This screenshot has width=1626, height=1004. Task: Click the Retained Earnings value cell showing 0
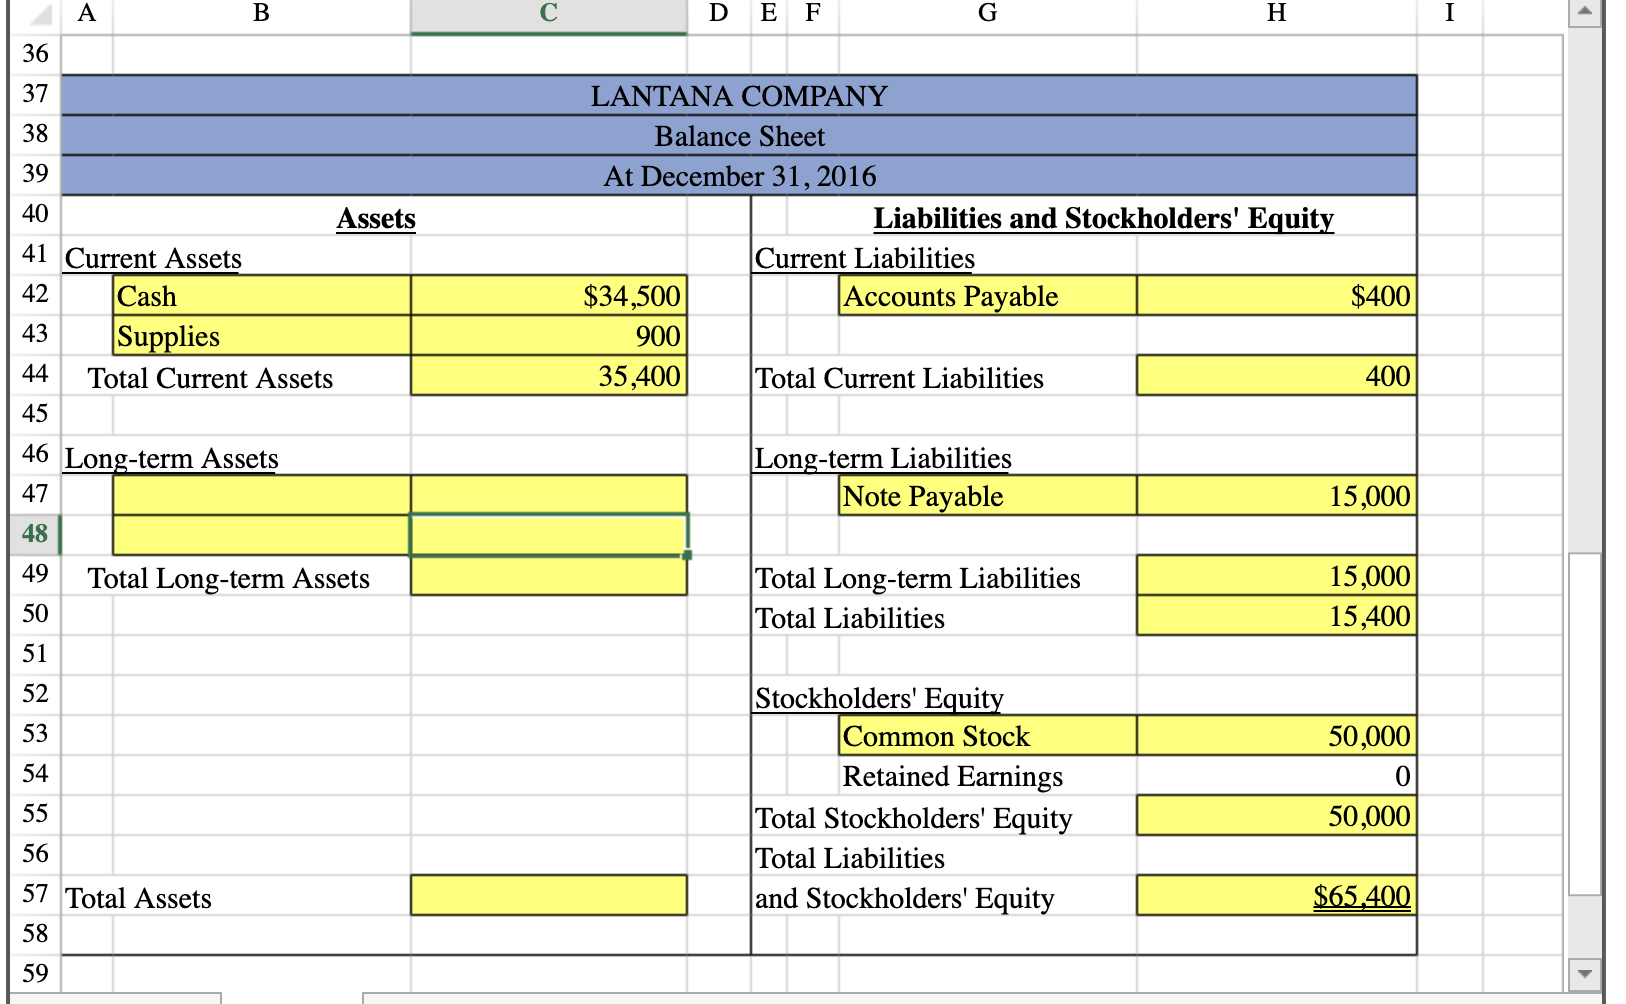point(1275,776)
